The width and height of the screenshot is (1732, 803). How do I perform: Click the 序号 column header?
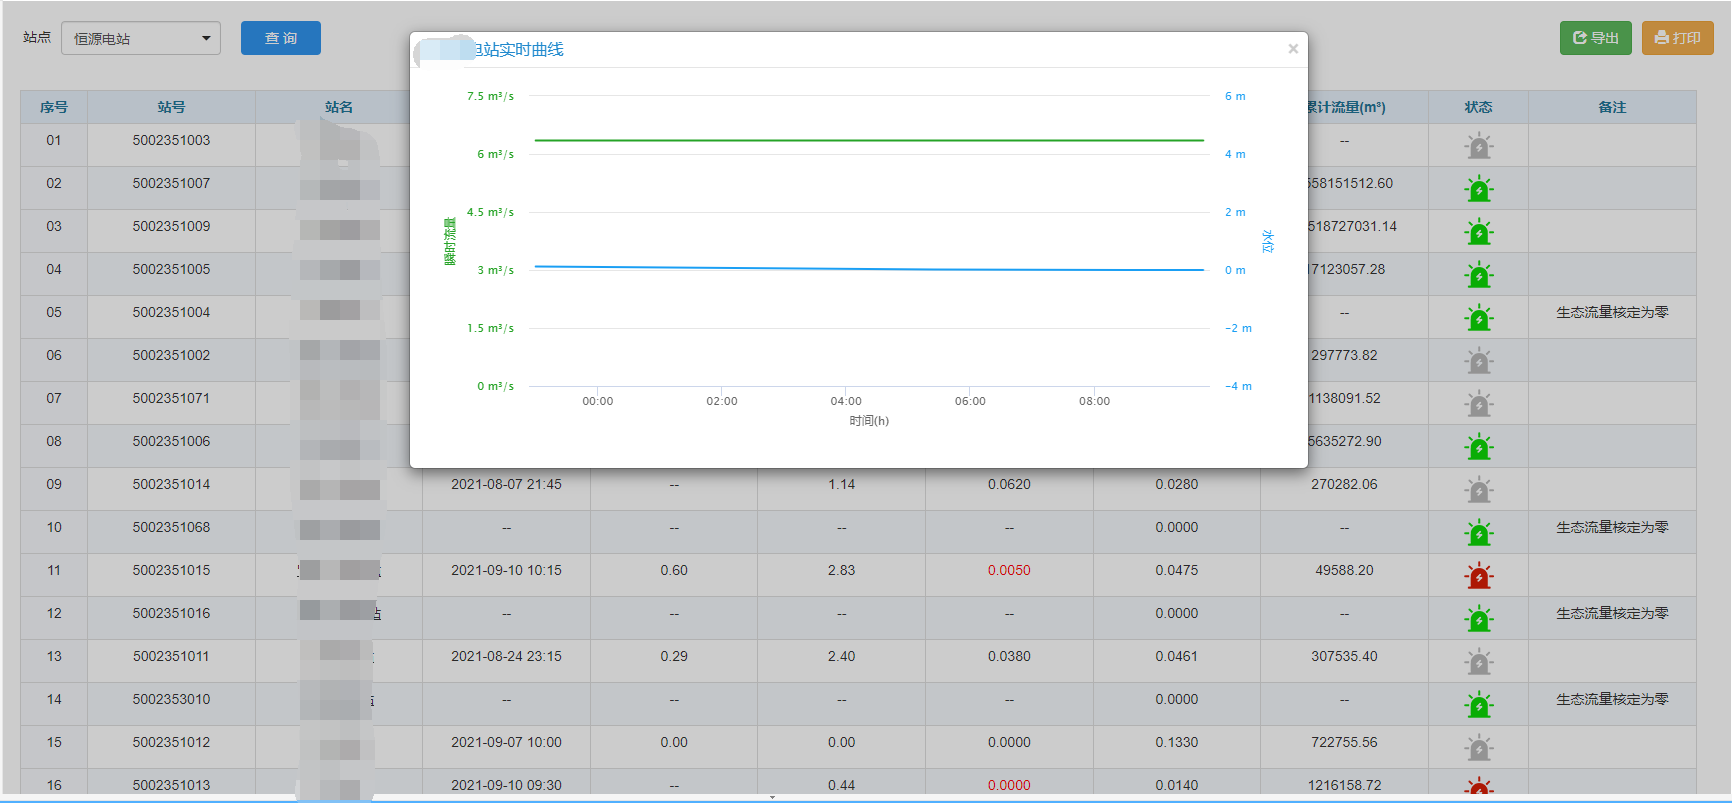54,107
